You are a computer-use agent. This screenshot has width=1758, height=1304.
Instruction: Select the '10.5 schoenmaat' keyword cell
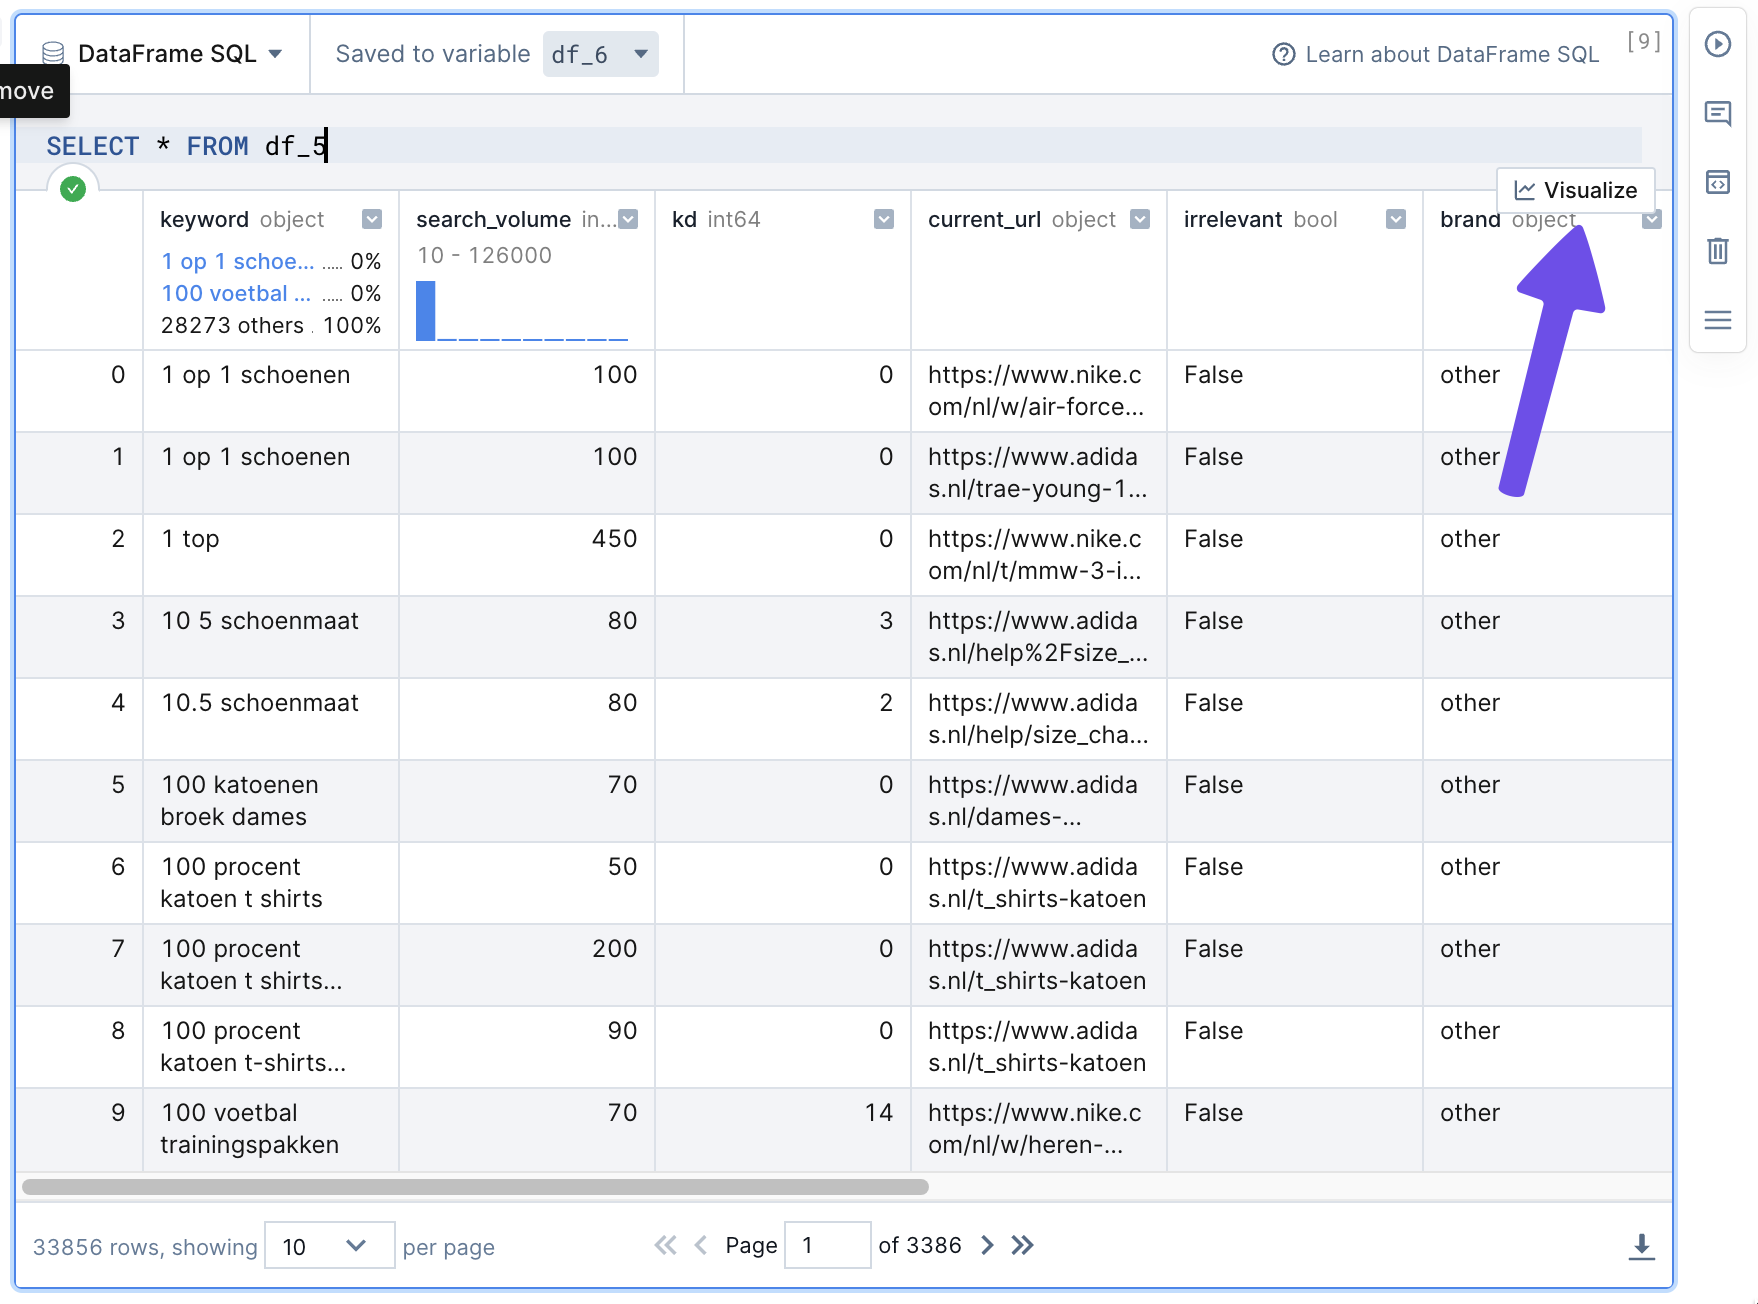(271, 719)
